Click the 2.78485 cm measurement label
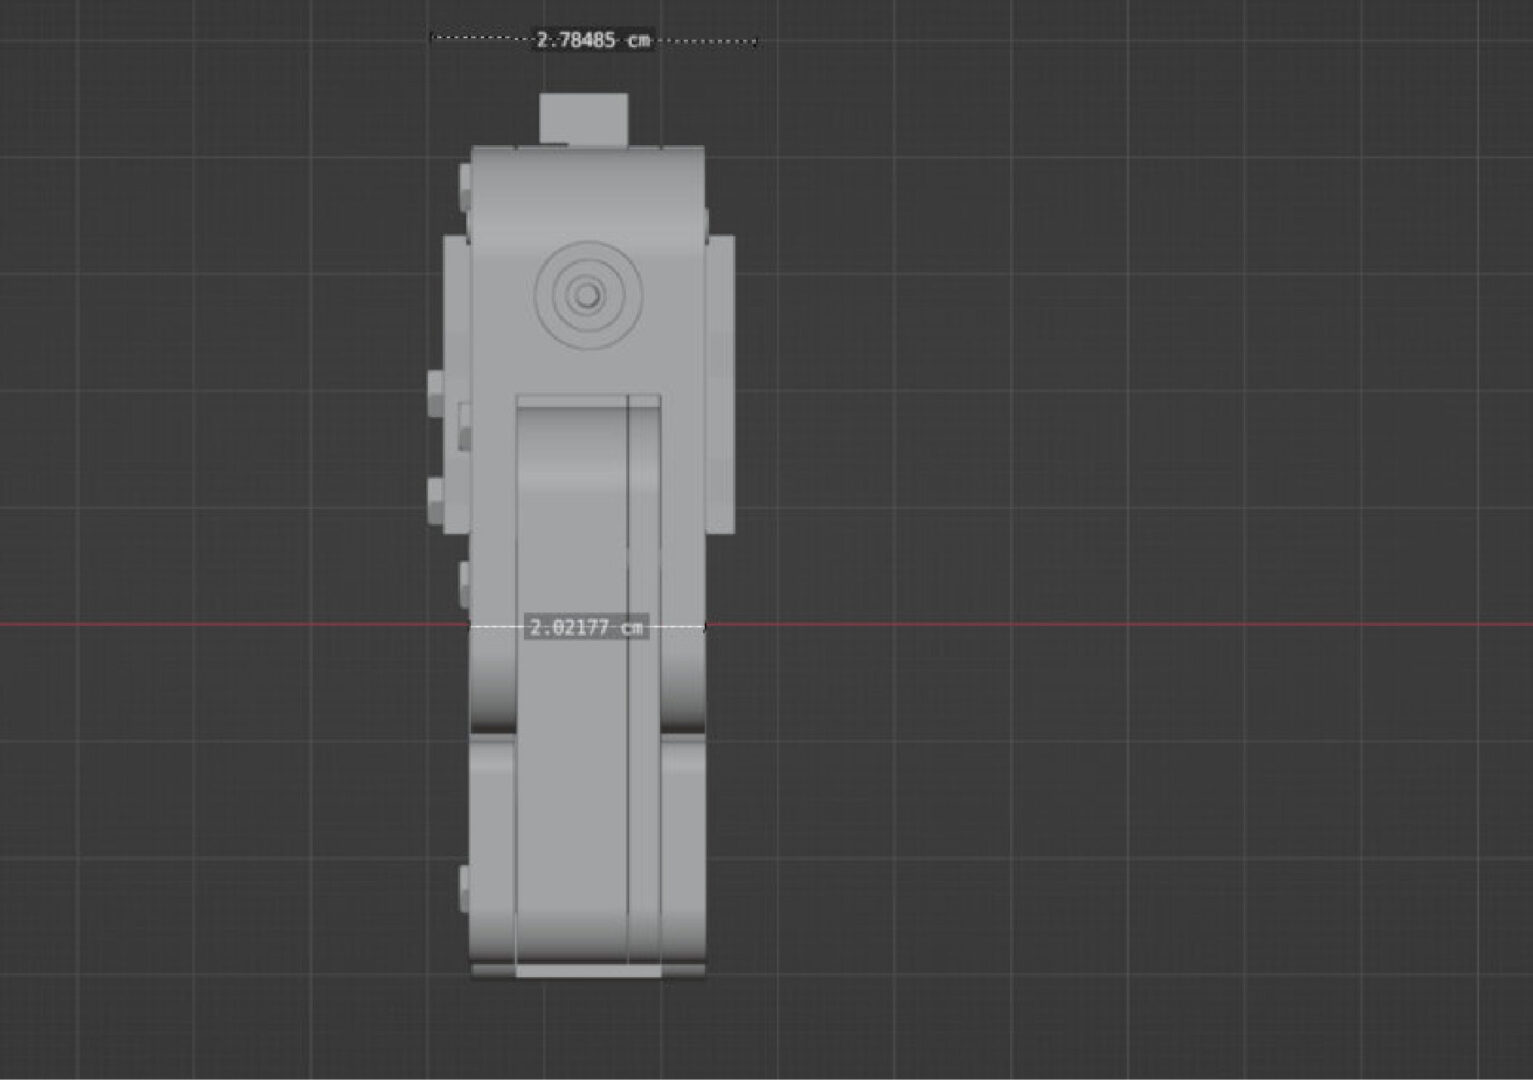The width and height of the screenshot is (1533, 1080). click(593, 40)
